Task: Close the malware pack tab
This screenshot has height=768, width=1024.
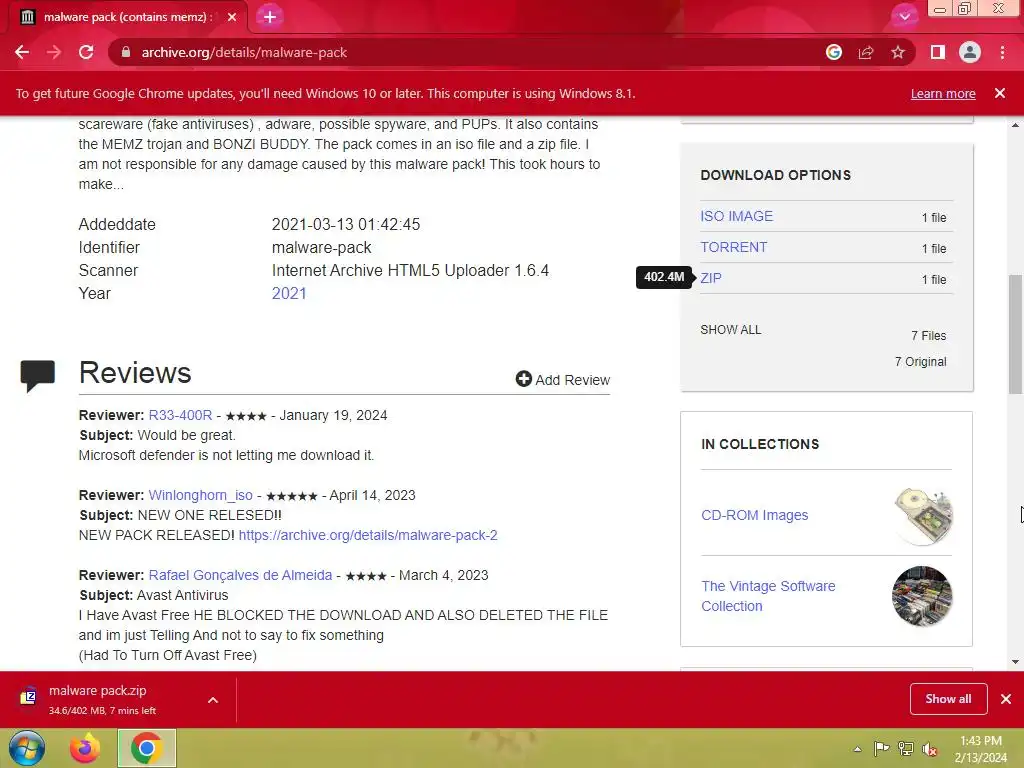Action: point(232,17)
